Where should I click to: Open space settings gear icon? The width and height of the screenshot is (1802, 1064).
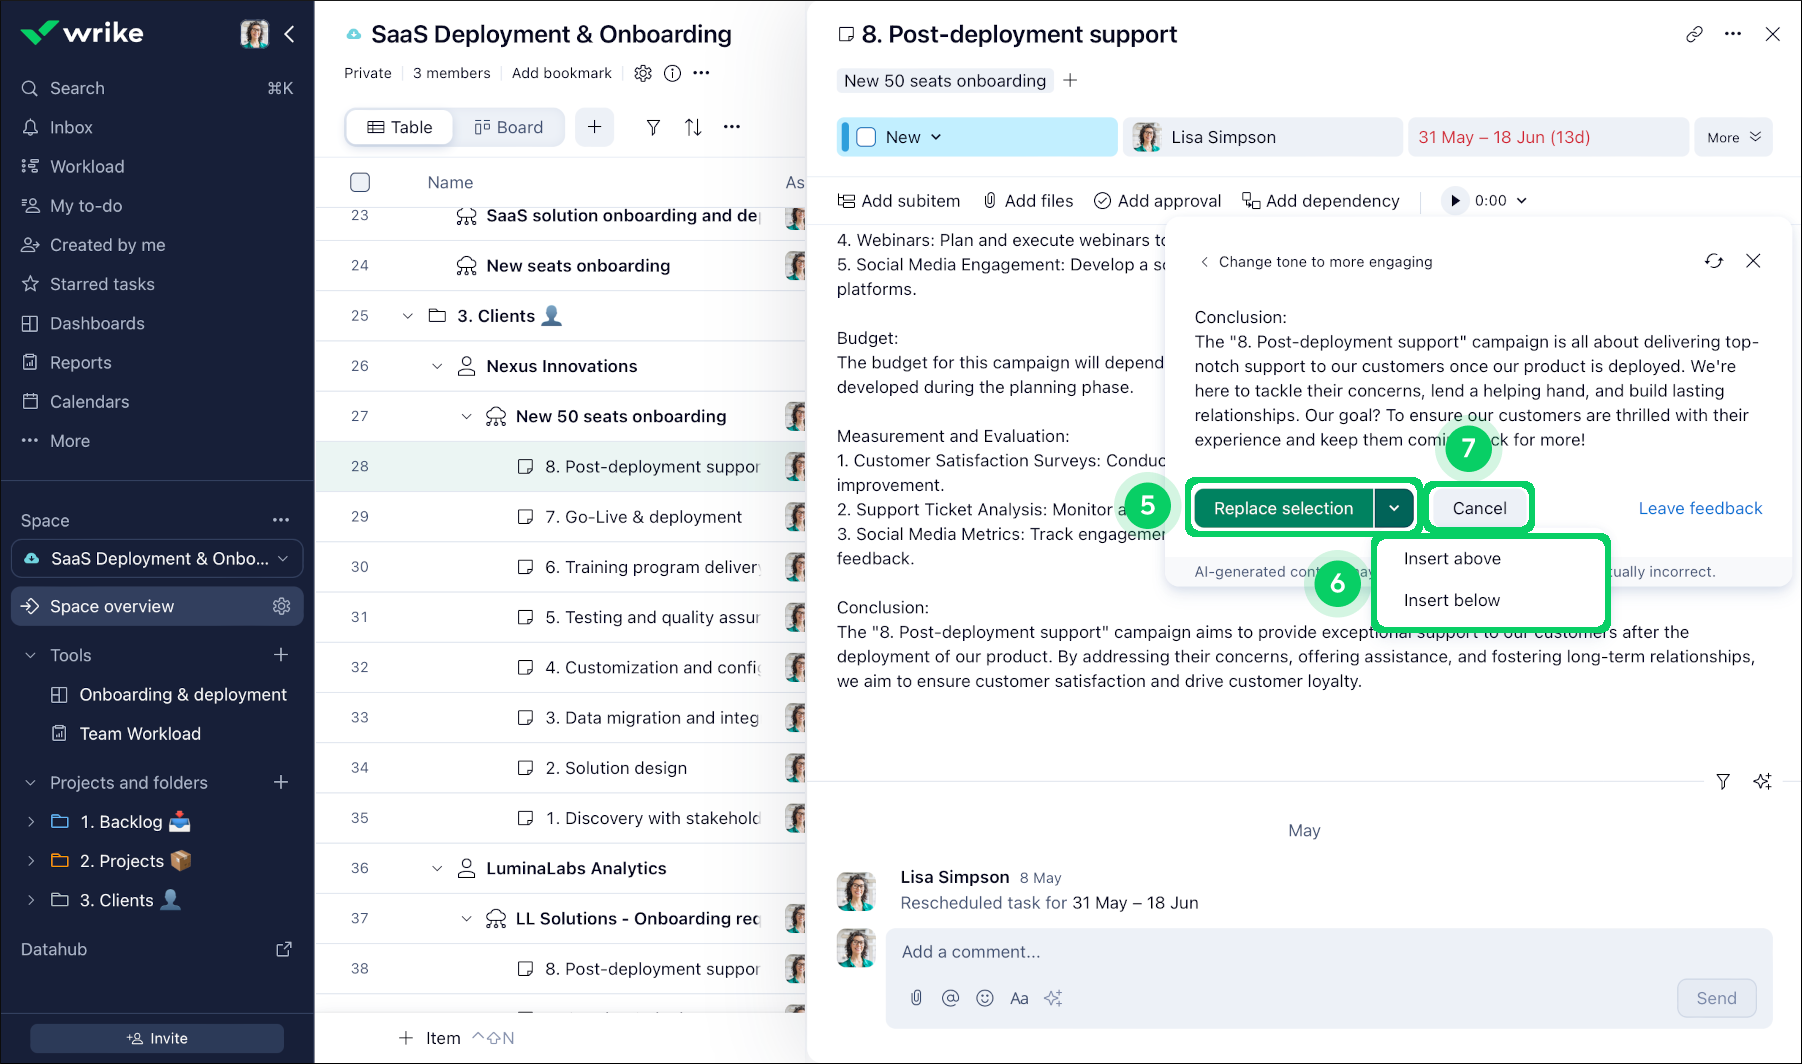[x=643, y=73]
